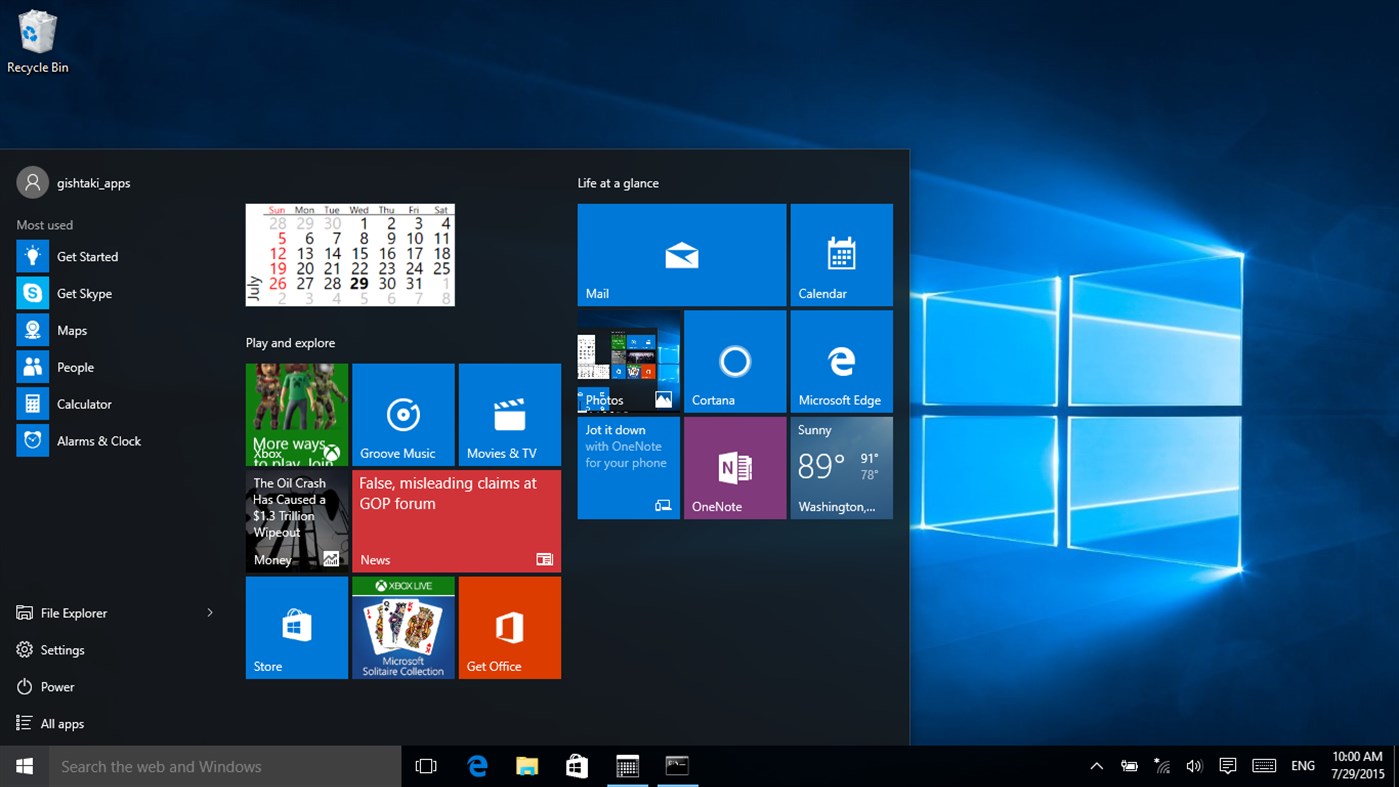Open Alarms & Clock
The image size is (1399, 787).
point(99,440)
